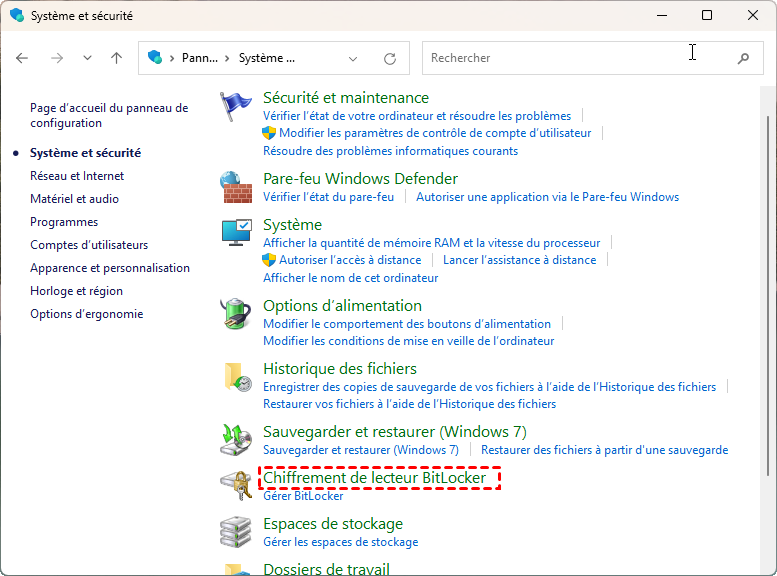Viewport: 777px width, 576px height.
Task: Click the Espaces de stockage drives icon
Action: coord(235,532)
